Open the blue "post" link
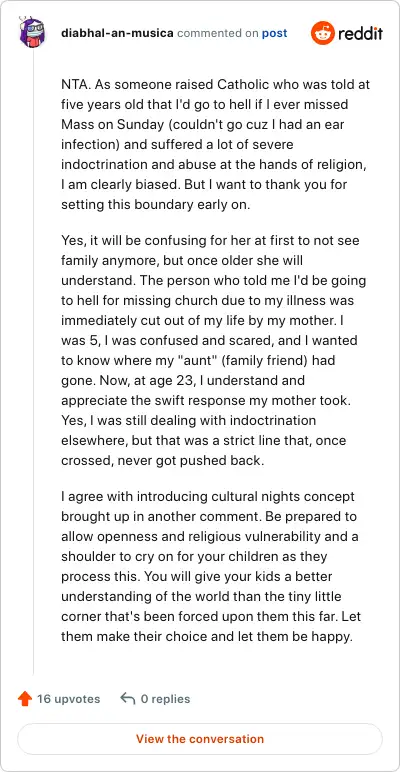 (274, 33)
